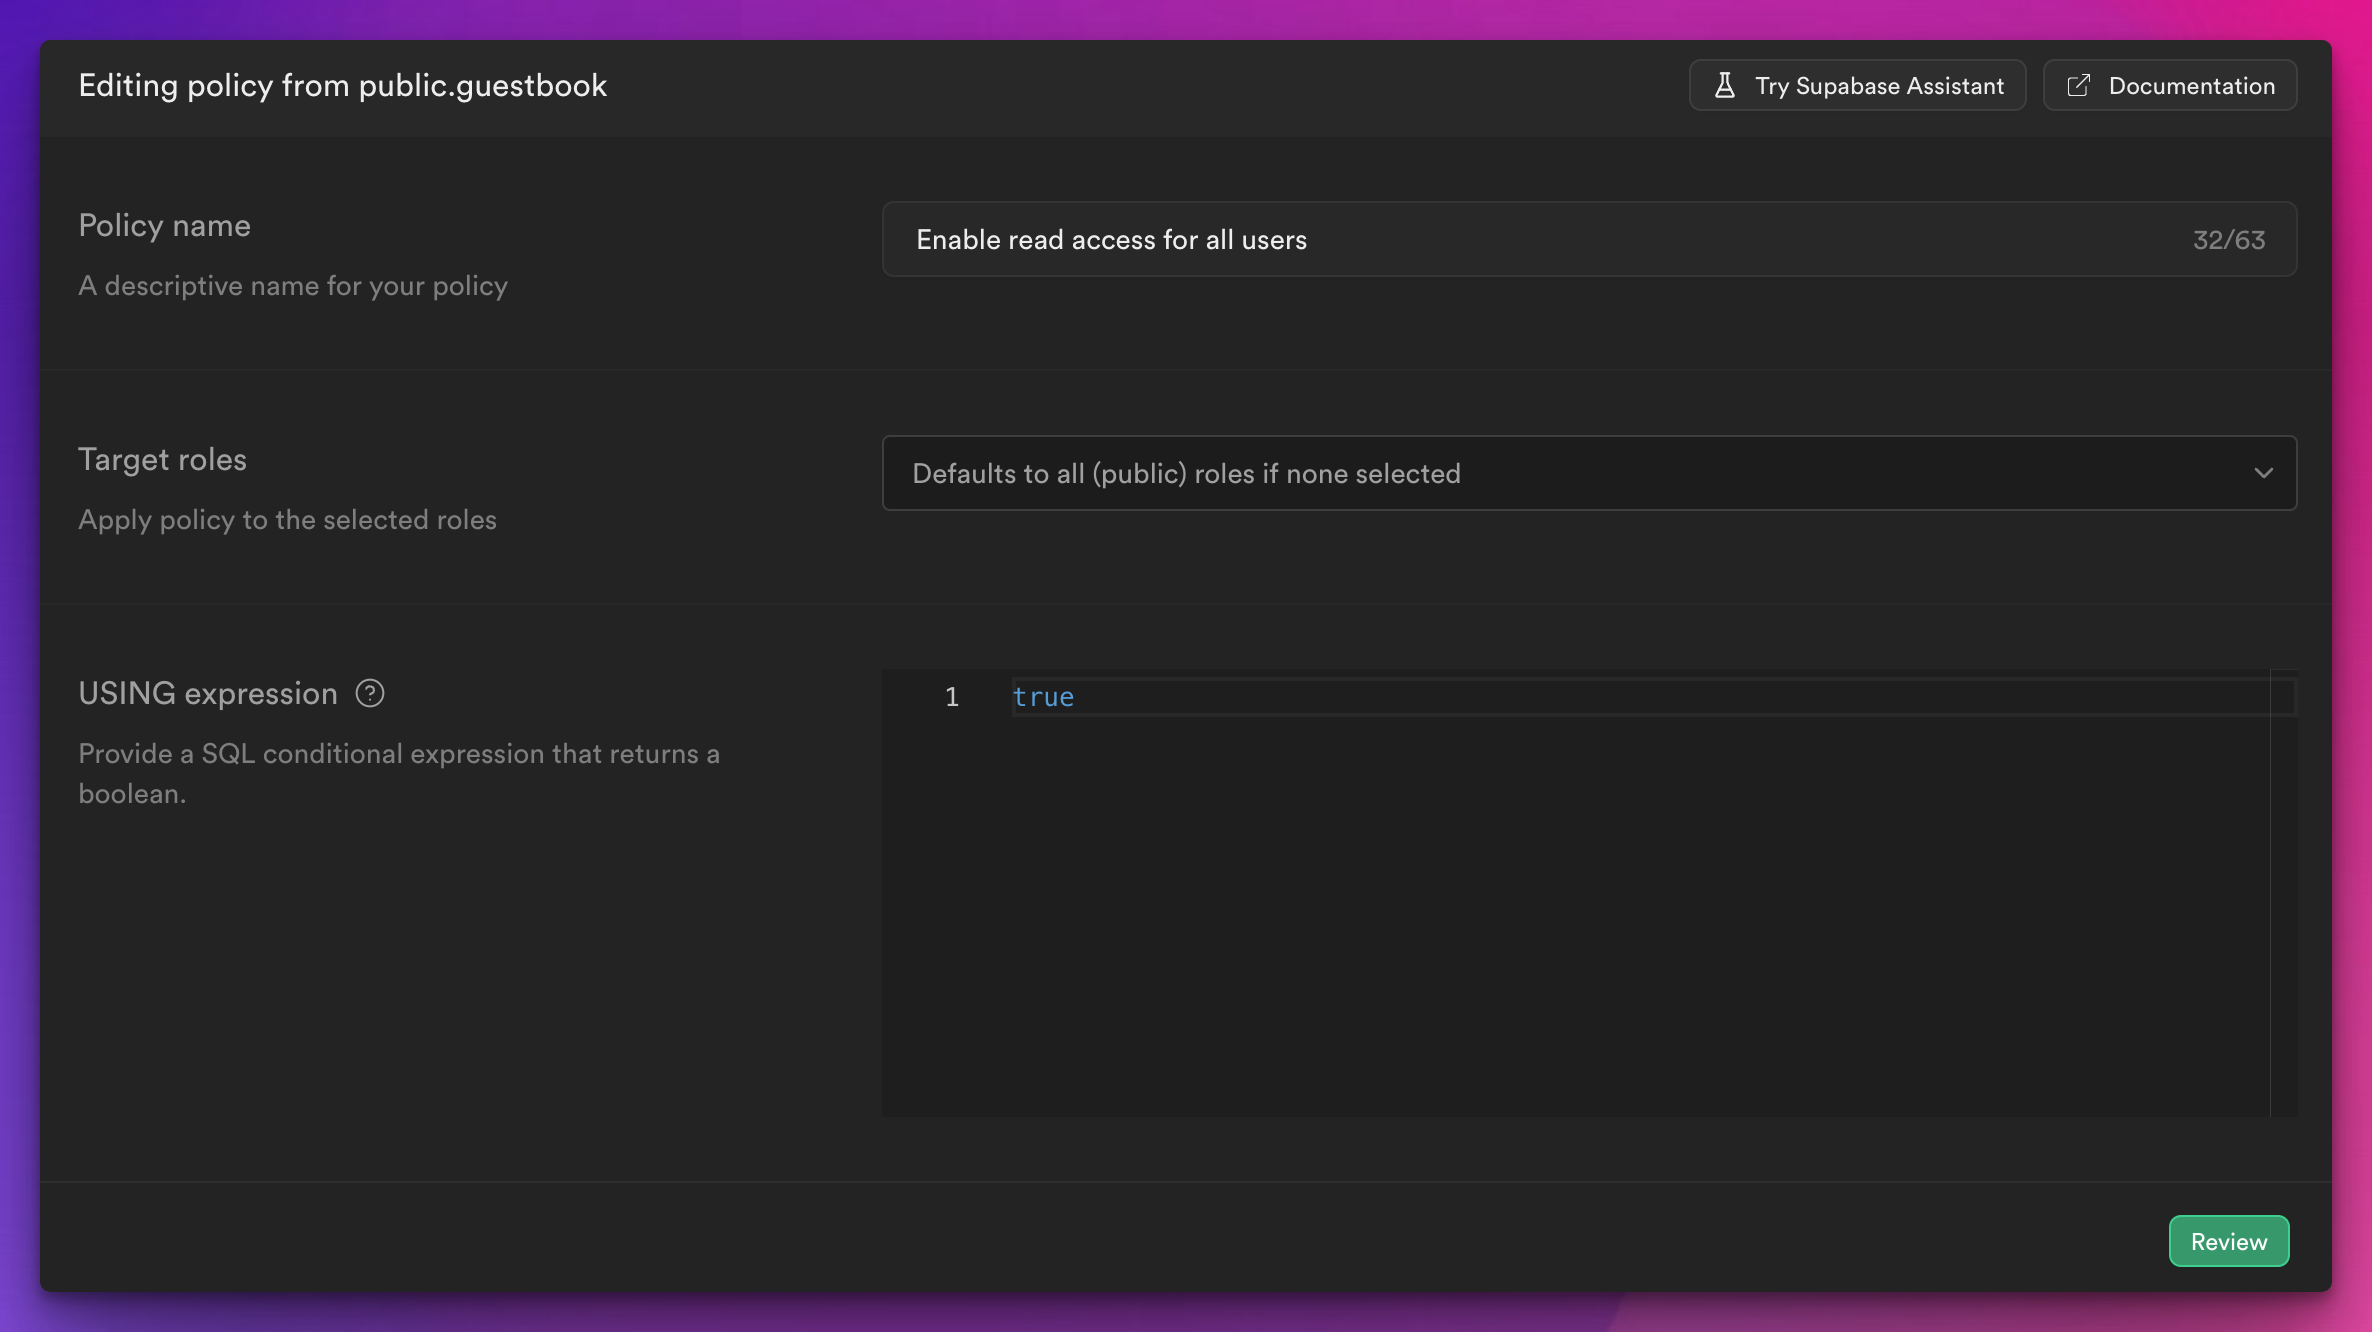Click the SQL conditional expression description text
2372x1332 pixels.
399,774
